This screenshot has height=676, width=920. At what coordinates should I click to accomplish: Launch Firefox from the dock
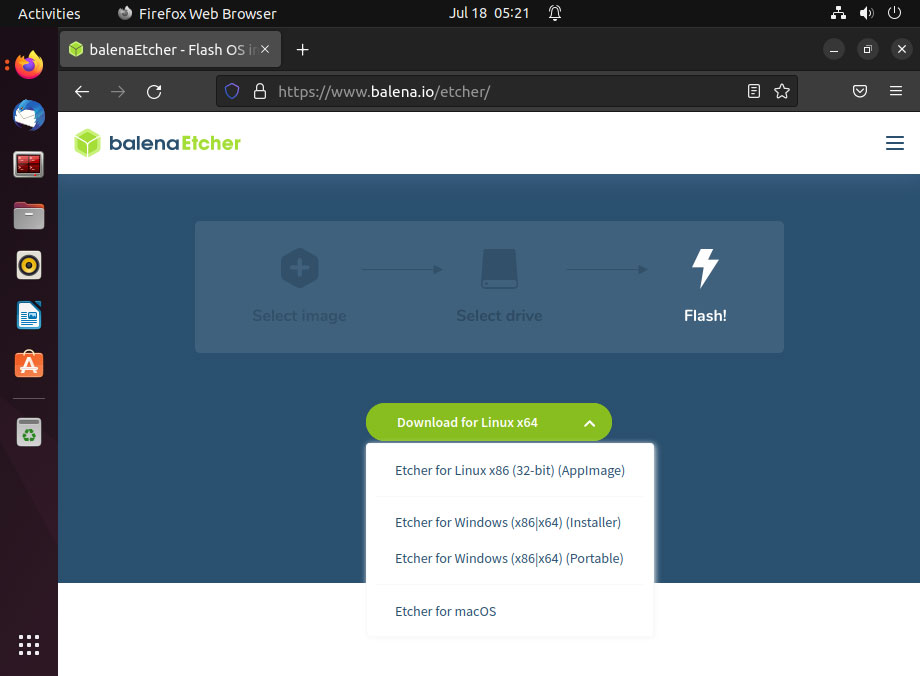click(x=29, y=65)
